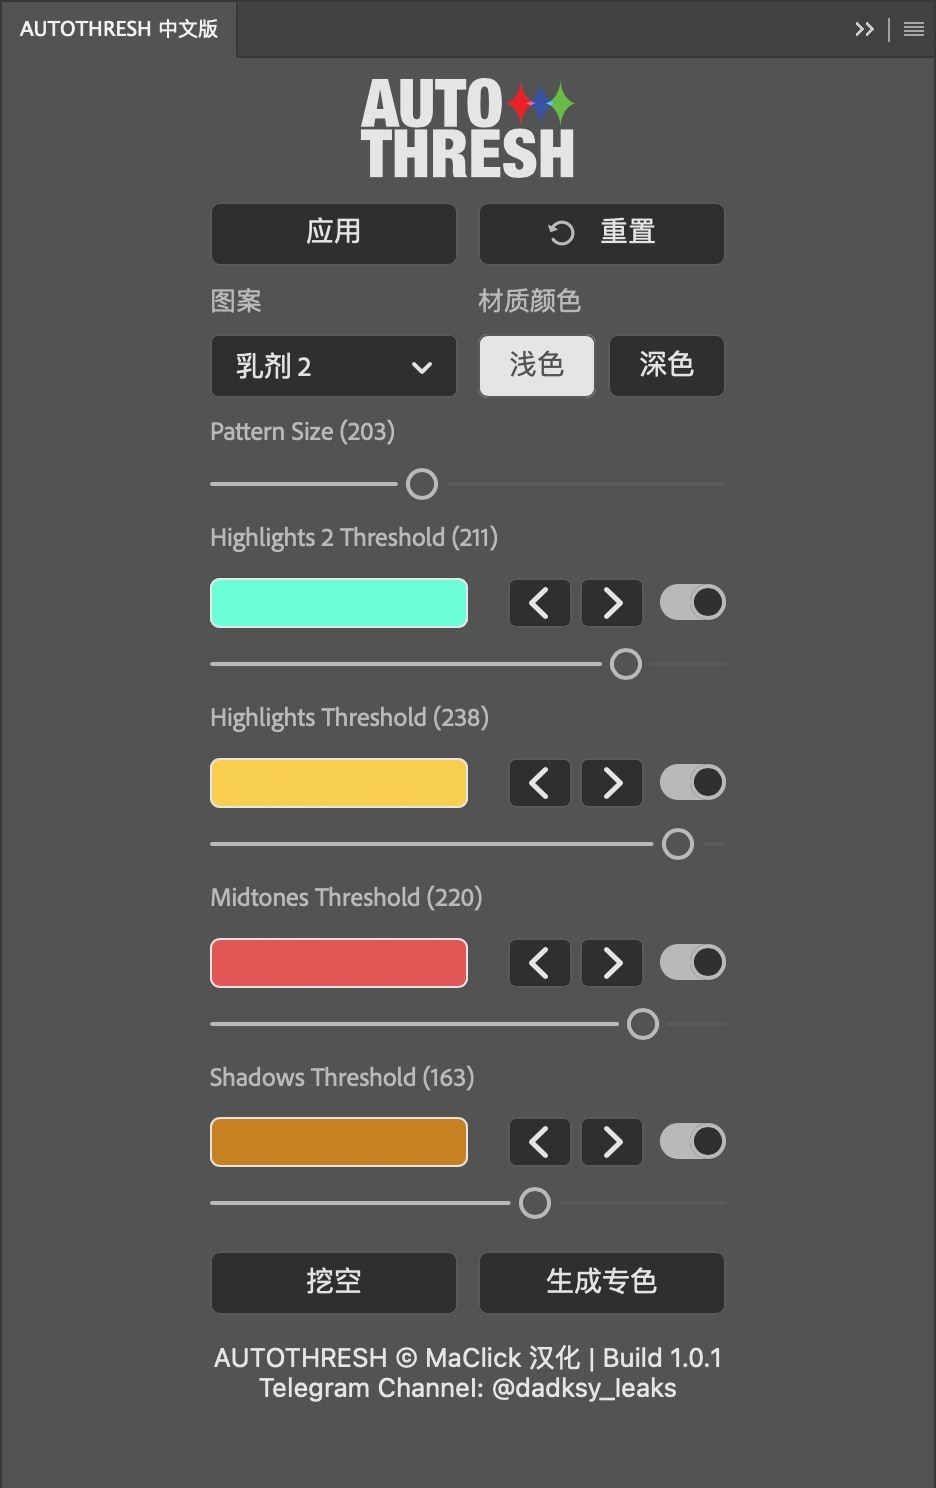
Task: Open the panel flyout menu icon
Action: tap(913, 29)
